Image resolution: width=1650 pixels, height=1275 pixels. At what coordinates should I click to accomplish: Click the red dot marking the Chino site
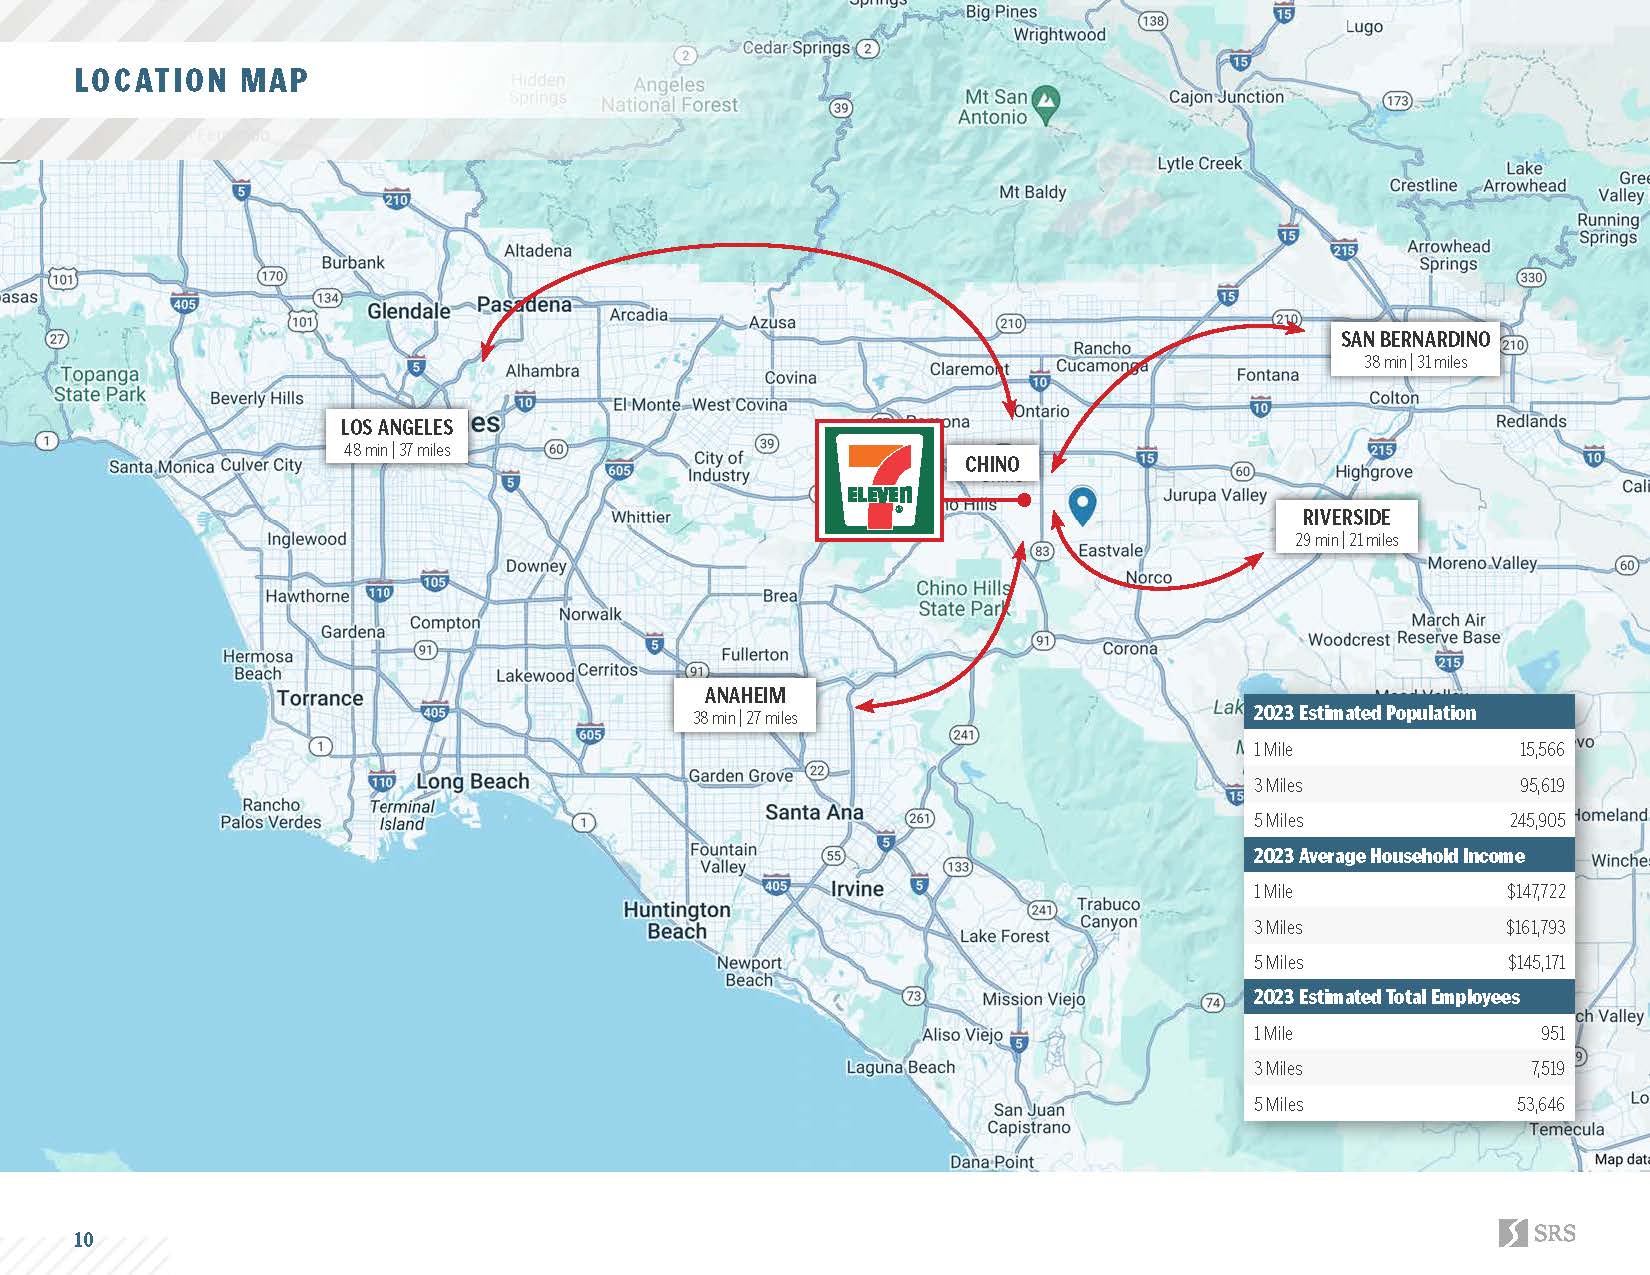[x=1024, y=500]
